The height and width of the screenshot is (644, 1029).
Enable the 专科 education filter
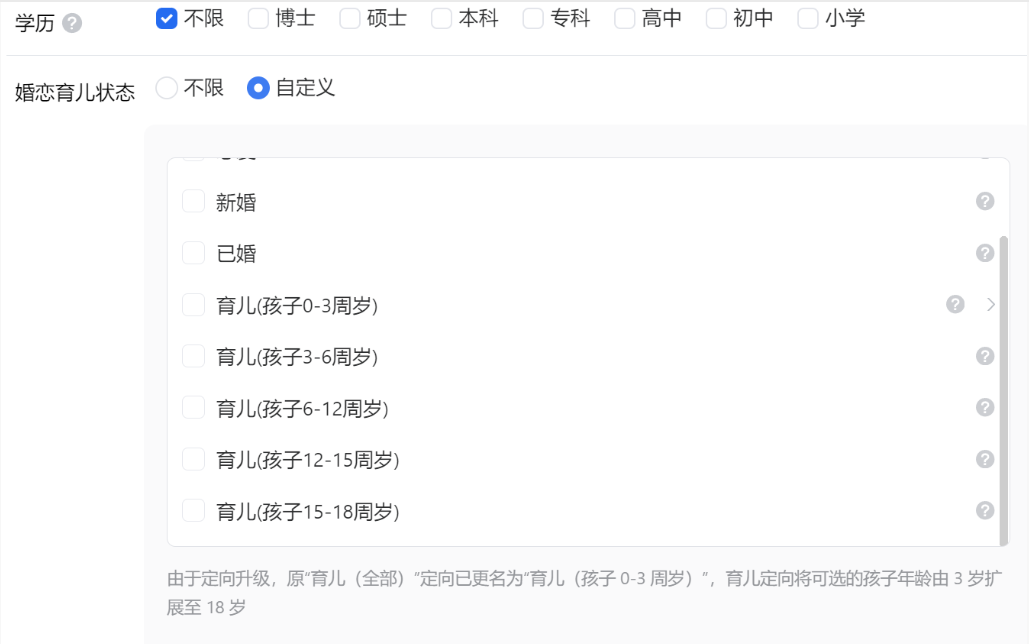click(530, 17)
